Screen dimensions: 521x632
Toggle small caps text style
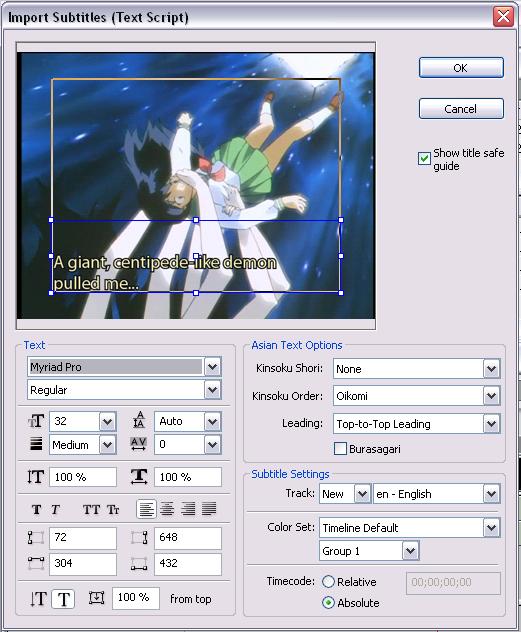click(x=113, y=510)
